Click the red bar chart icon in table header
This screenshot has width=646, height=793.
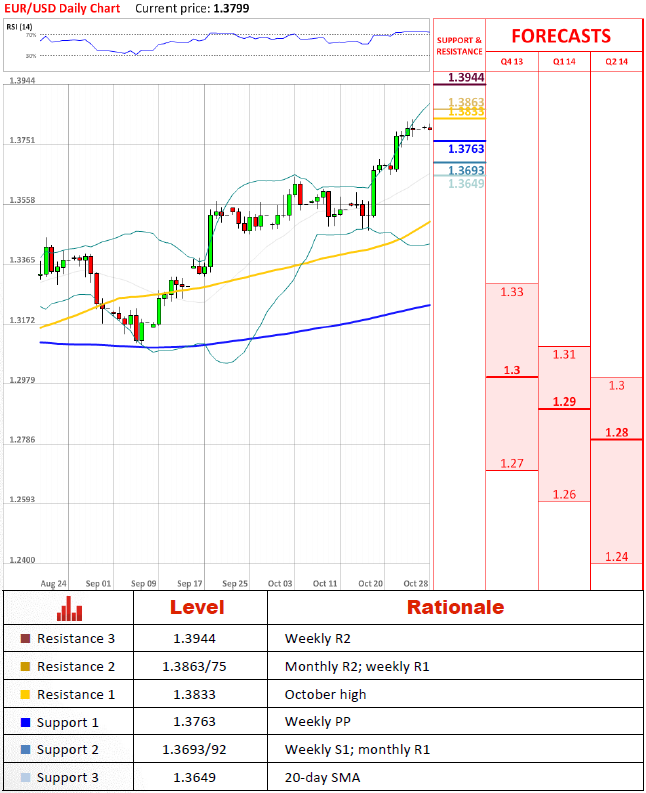pos(69,608)
